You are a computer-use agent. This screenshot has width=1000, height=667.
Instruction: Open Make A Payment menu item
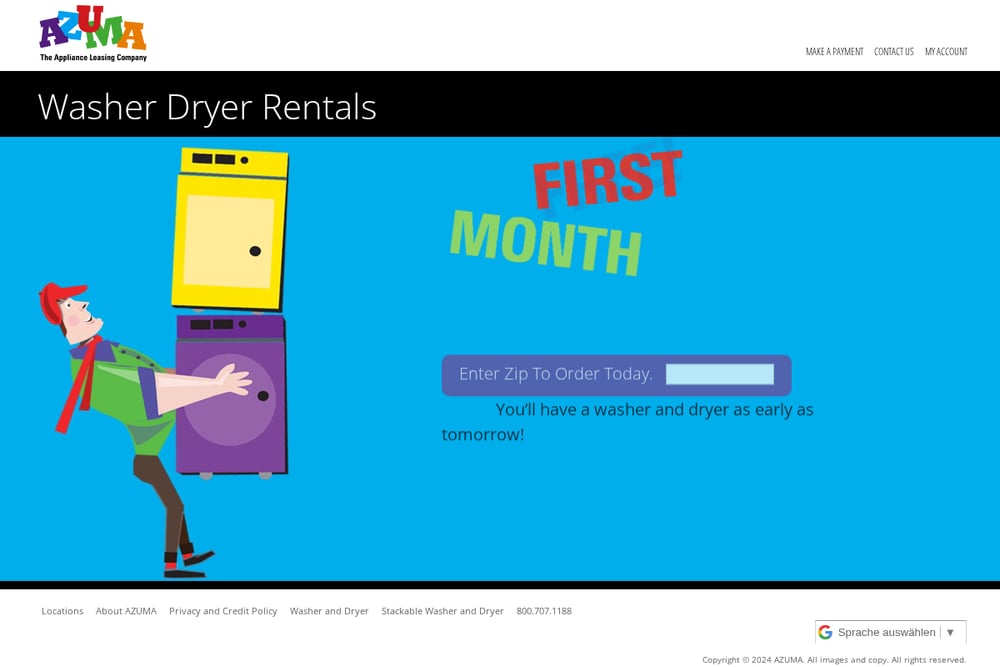834,52
